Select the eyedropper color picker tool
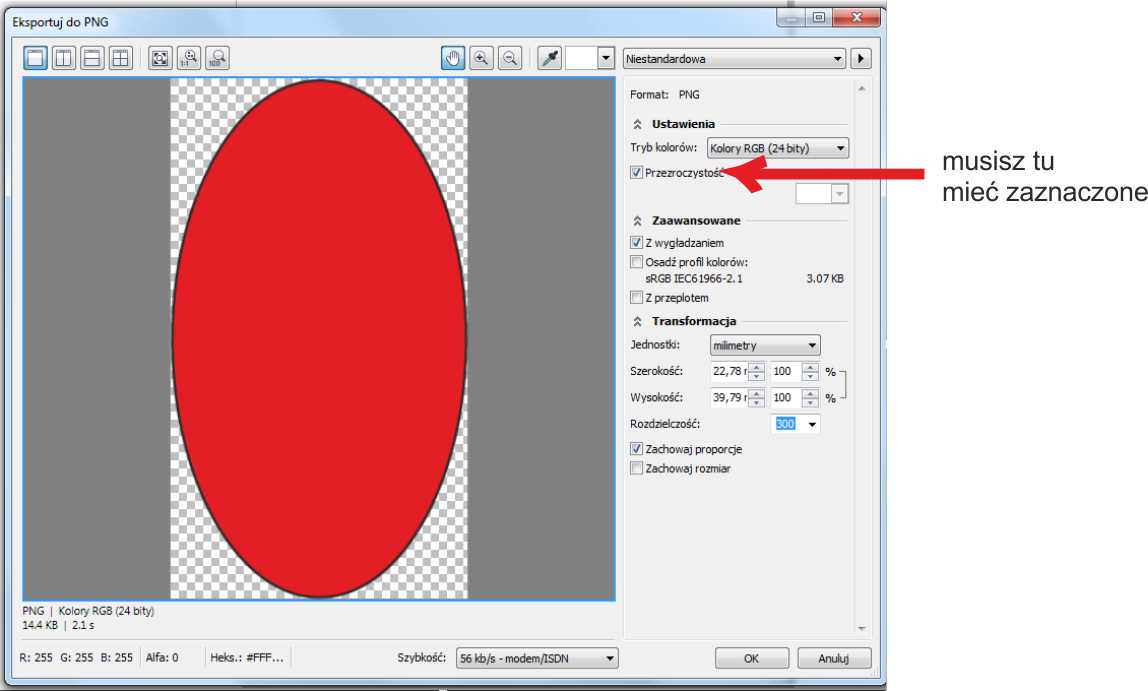The image size is (1148, 691). (x=550, y=59)
